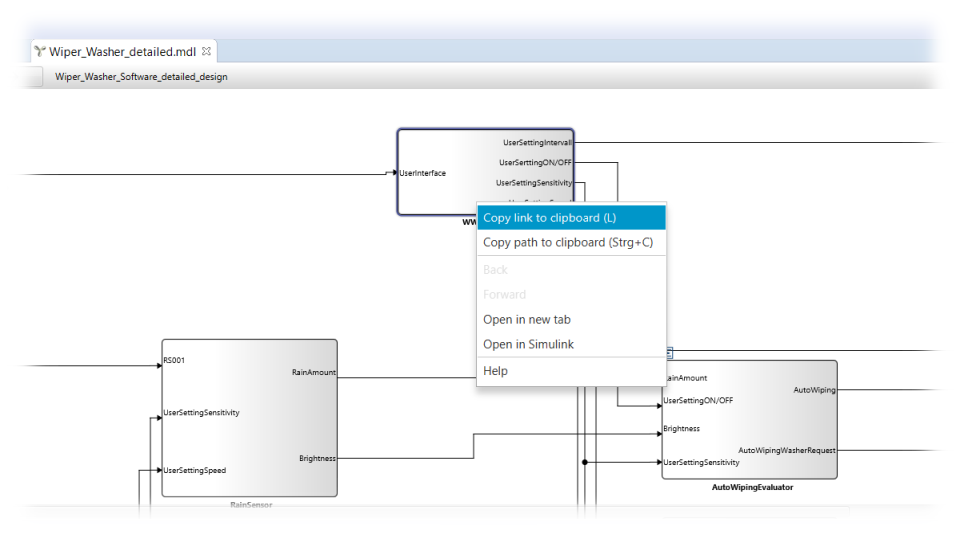Viewport: 964px width, 534px height.
Task: Click the RainAmount output port of RainSensor
Action: 314,372
